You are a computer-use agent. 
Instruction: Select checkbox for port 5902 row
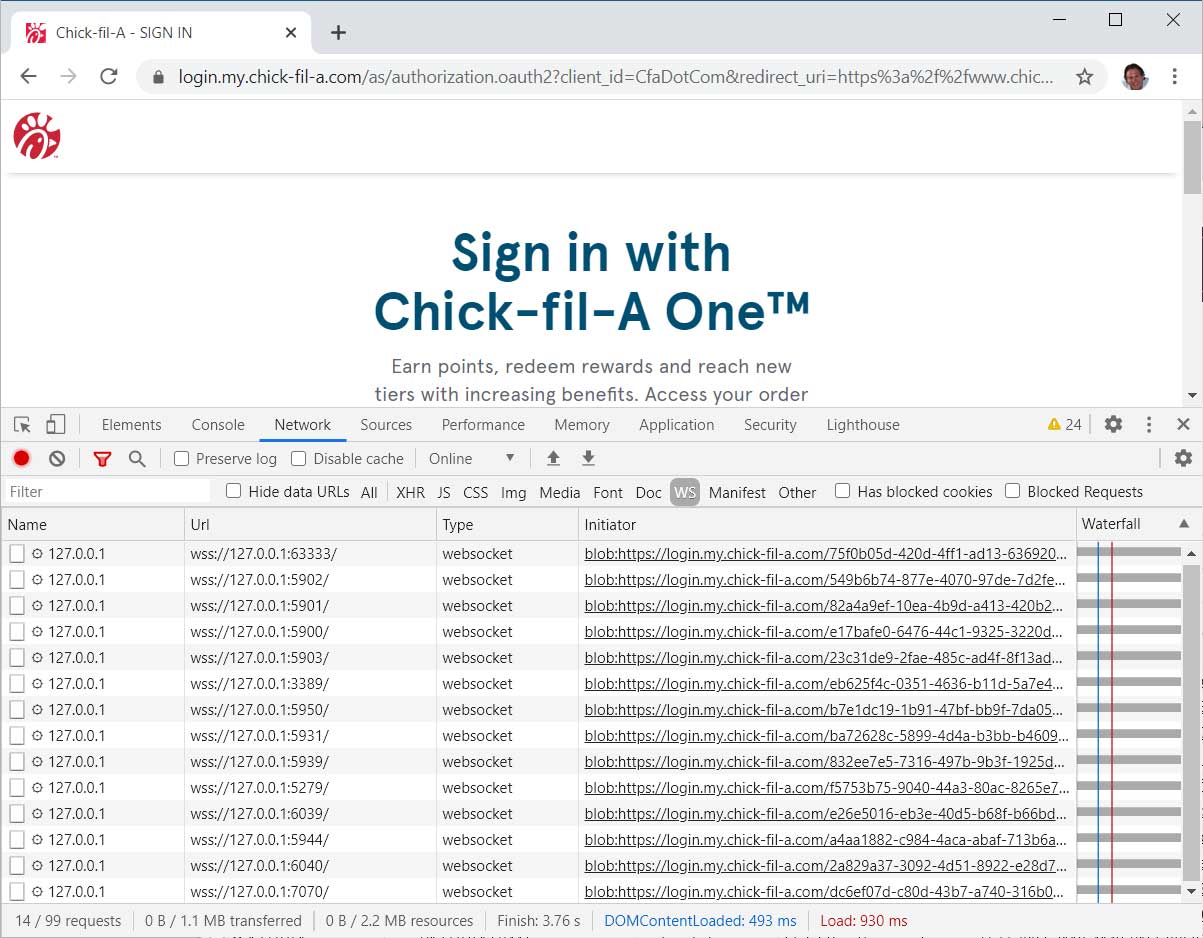click(17, 579)
